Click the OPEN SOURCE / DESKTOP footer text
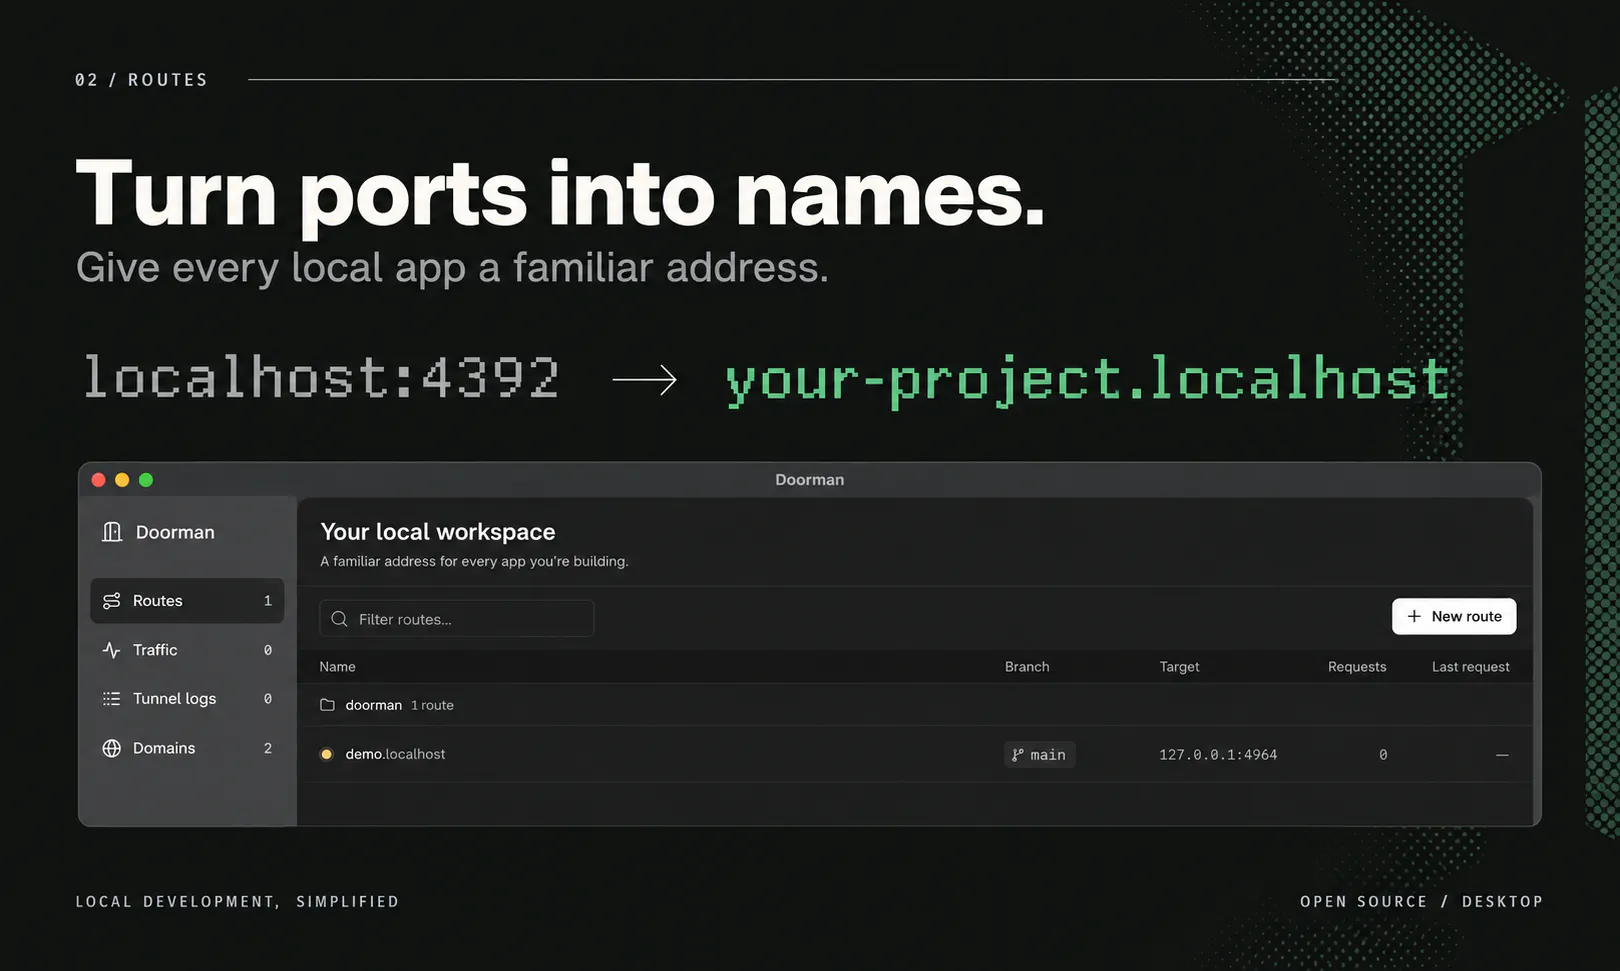 1421,902
